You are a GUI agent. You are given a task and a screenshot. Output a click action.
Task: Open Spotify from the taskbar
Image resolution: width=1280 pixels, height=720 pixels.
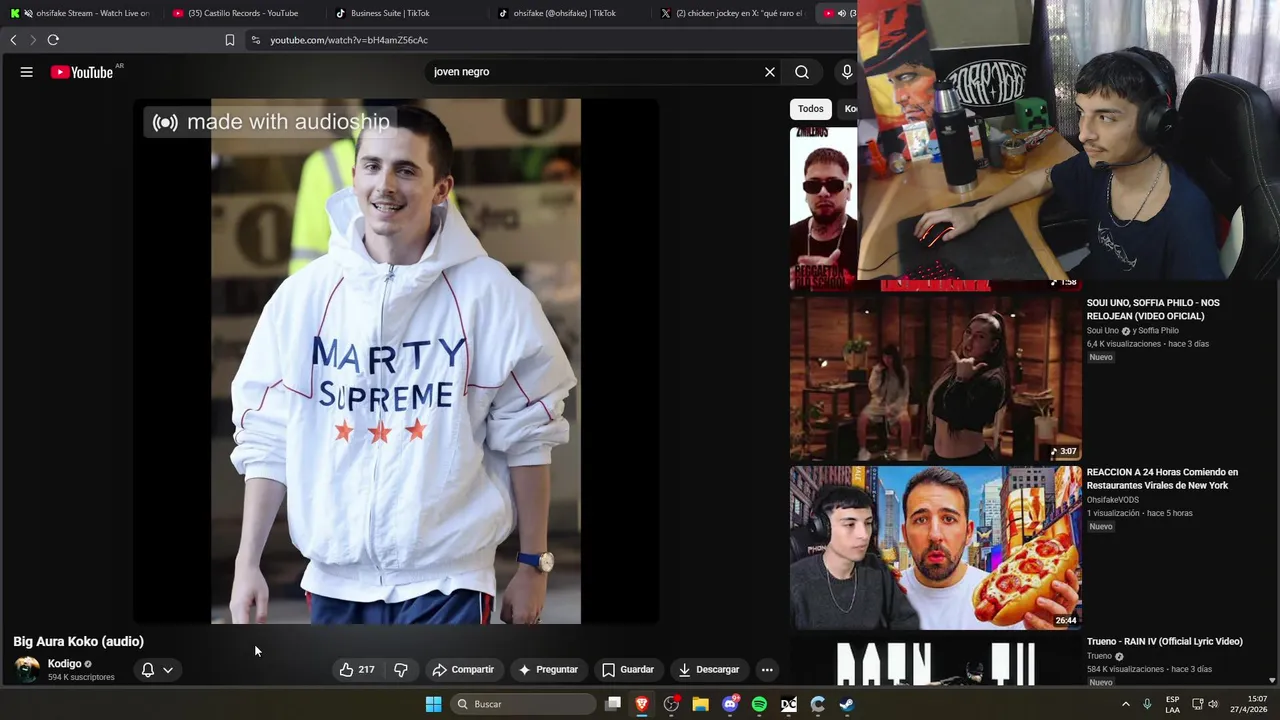click(x=759, y=704)
